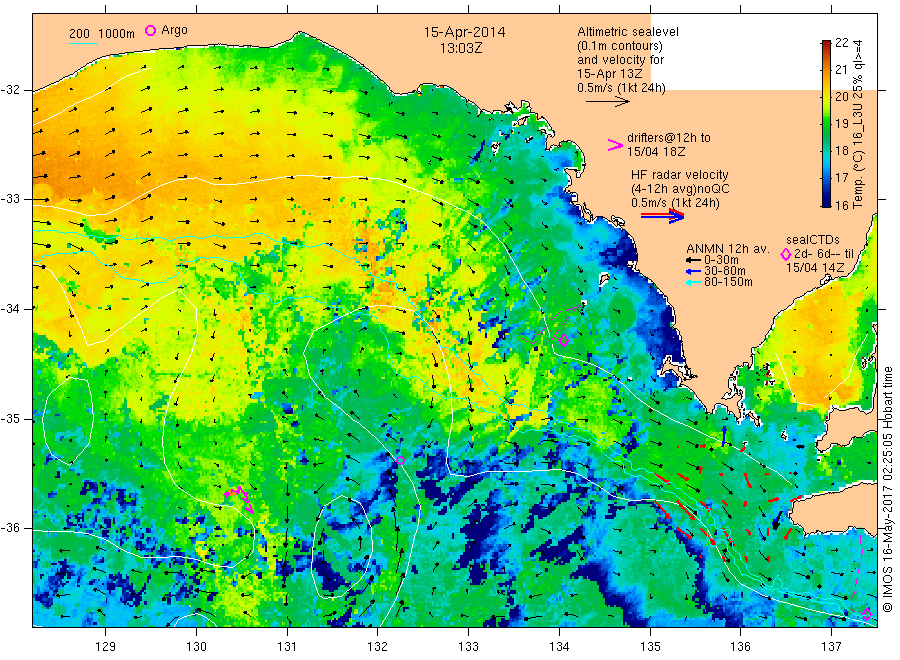Click the magenta diamond at the map's bottom-right corner
Viewport: 900px width, 660px height.
point(867,615)
